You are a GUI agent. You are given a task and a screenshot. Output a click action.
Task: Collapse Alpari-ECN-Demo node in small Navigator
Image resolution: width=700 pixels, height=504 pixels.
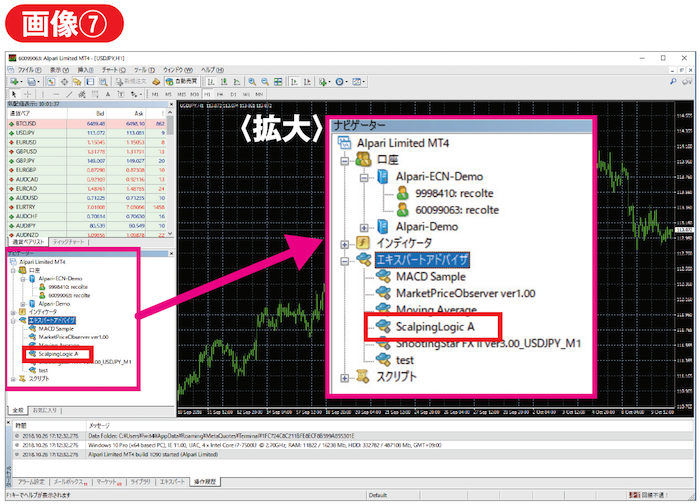click(23, 279)
